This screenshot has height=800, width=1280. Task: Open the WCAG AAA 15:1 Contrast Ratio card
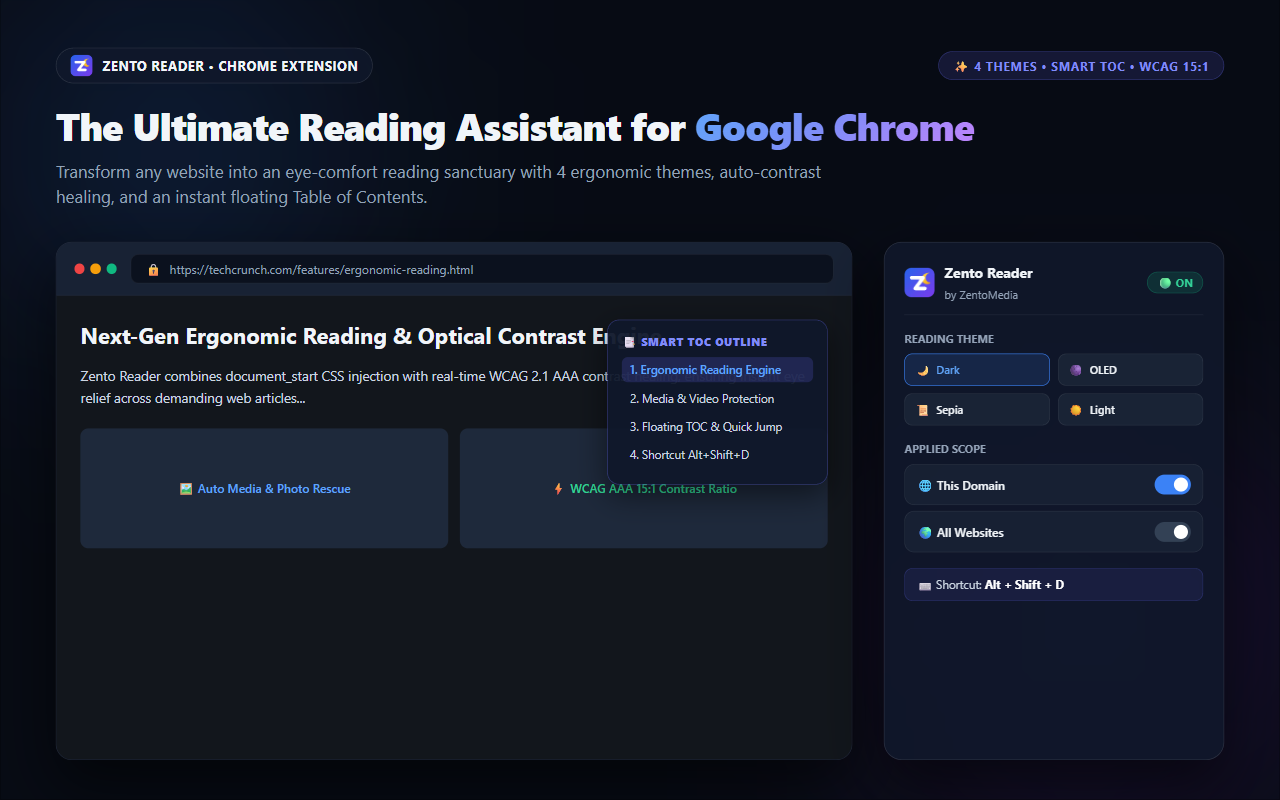tap(644, 489)
